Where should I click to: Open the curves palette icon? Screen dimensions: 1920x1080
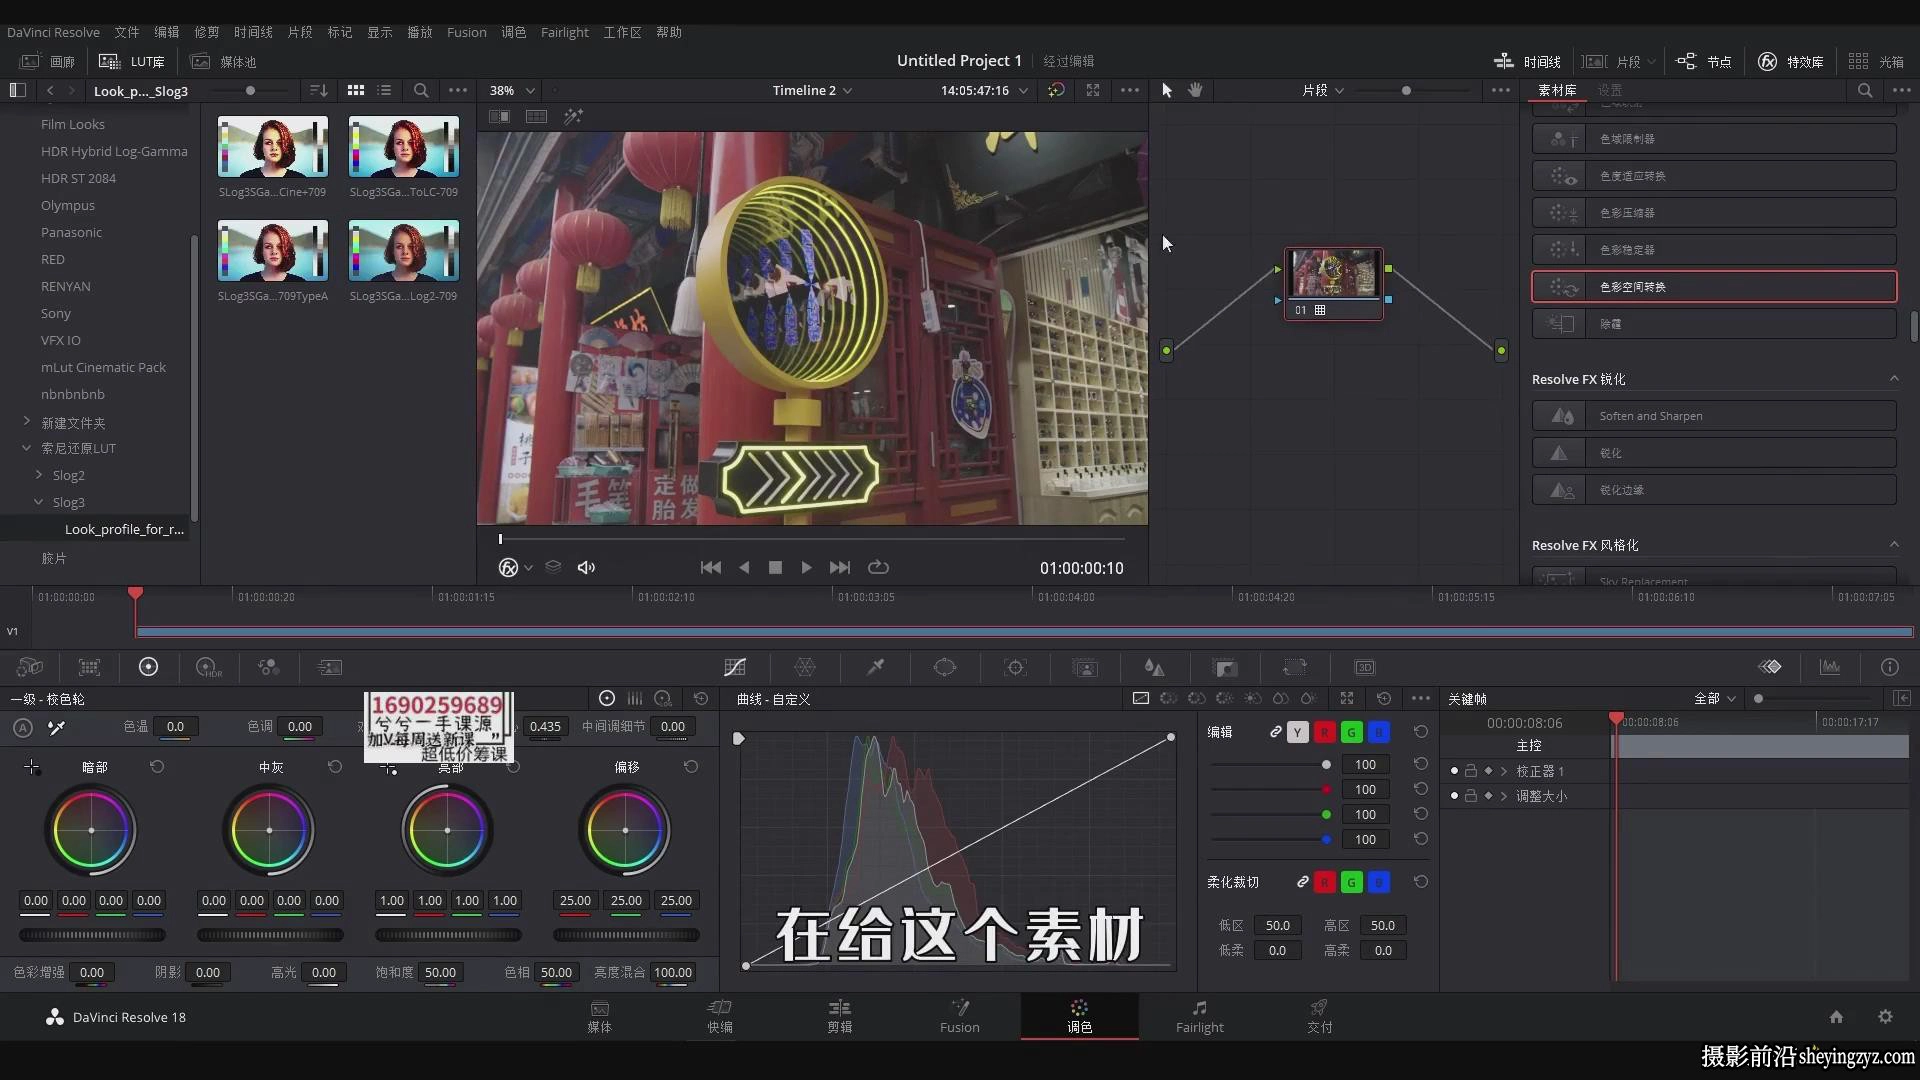coord(735,667)
